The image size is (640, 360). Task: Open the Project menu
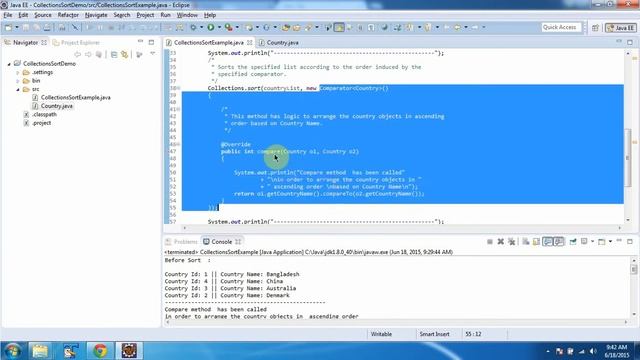145,15
